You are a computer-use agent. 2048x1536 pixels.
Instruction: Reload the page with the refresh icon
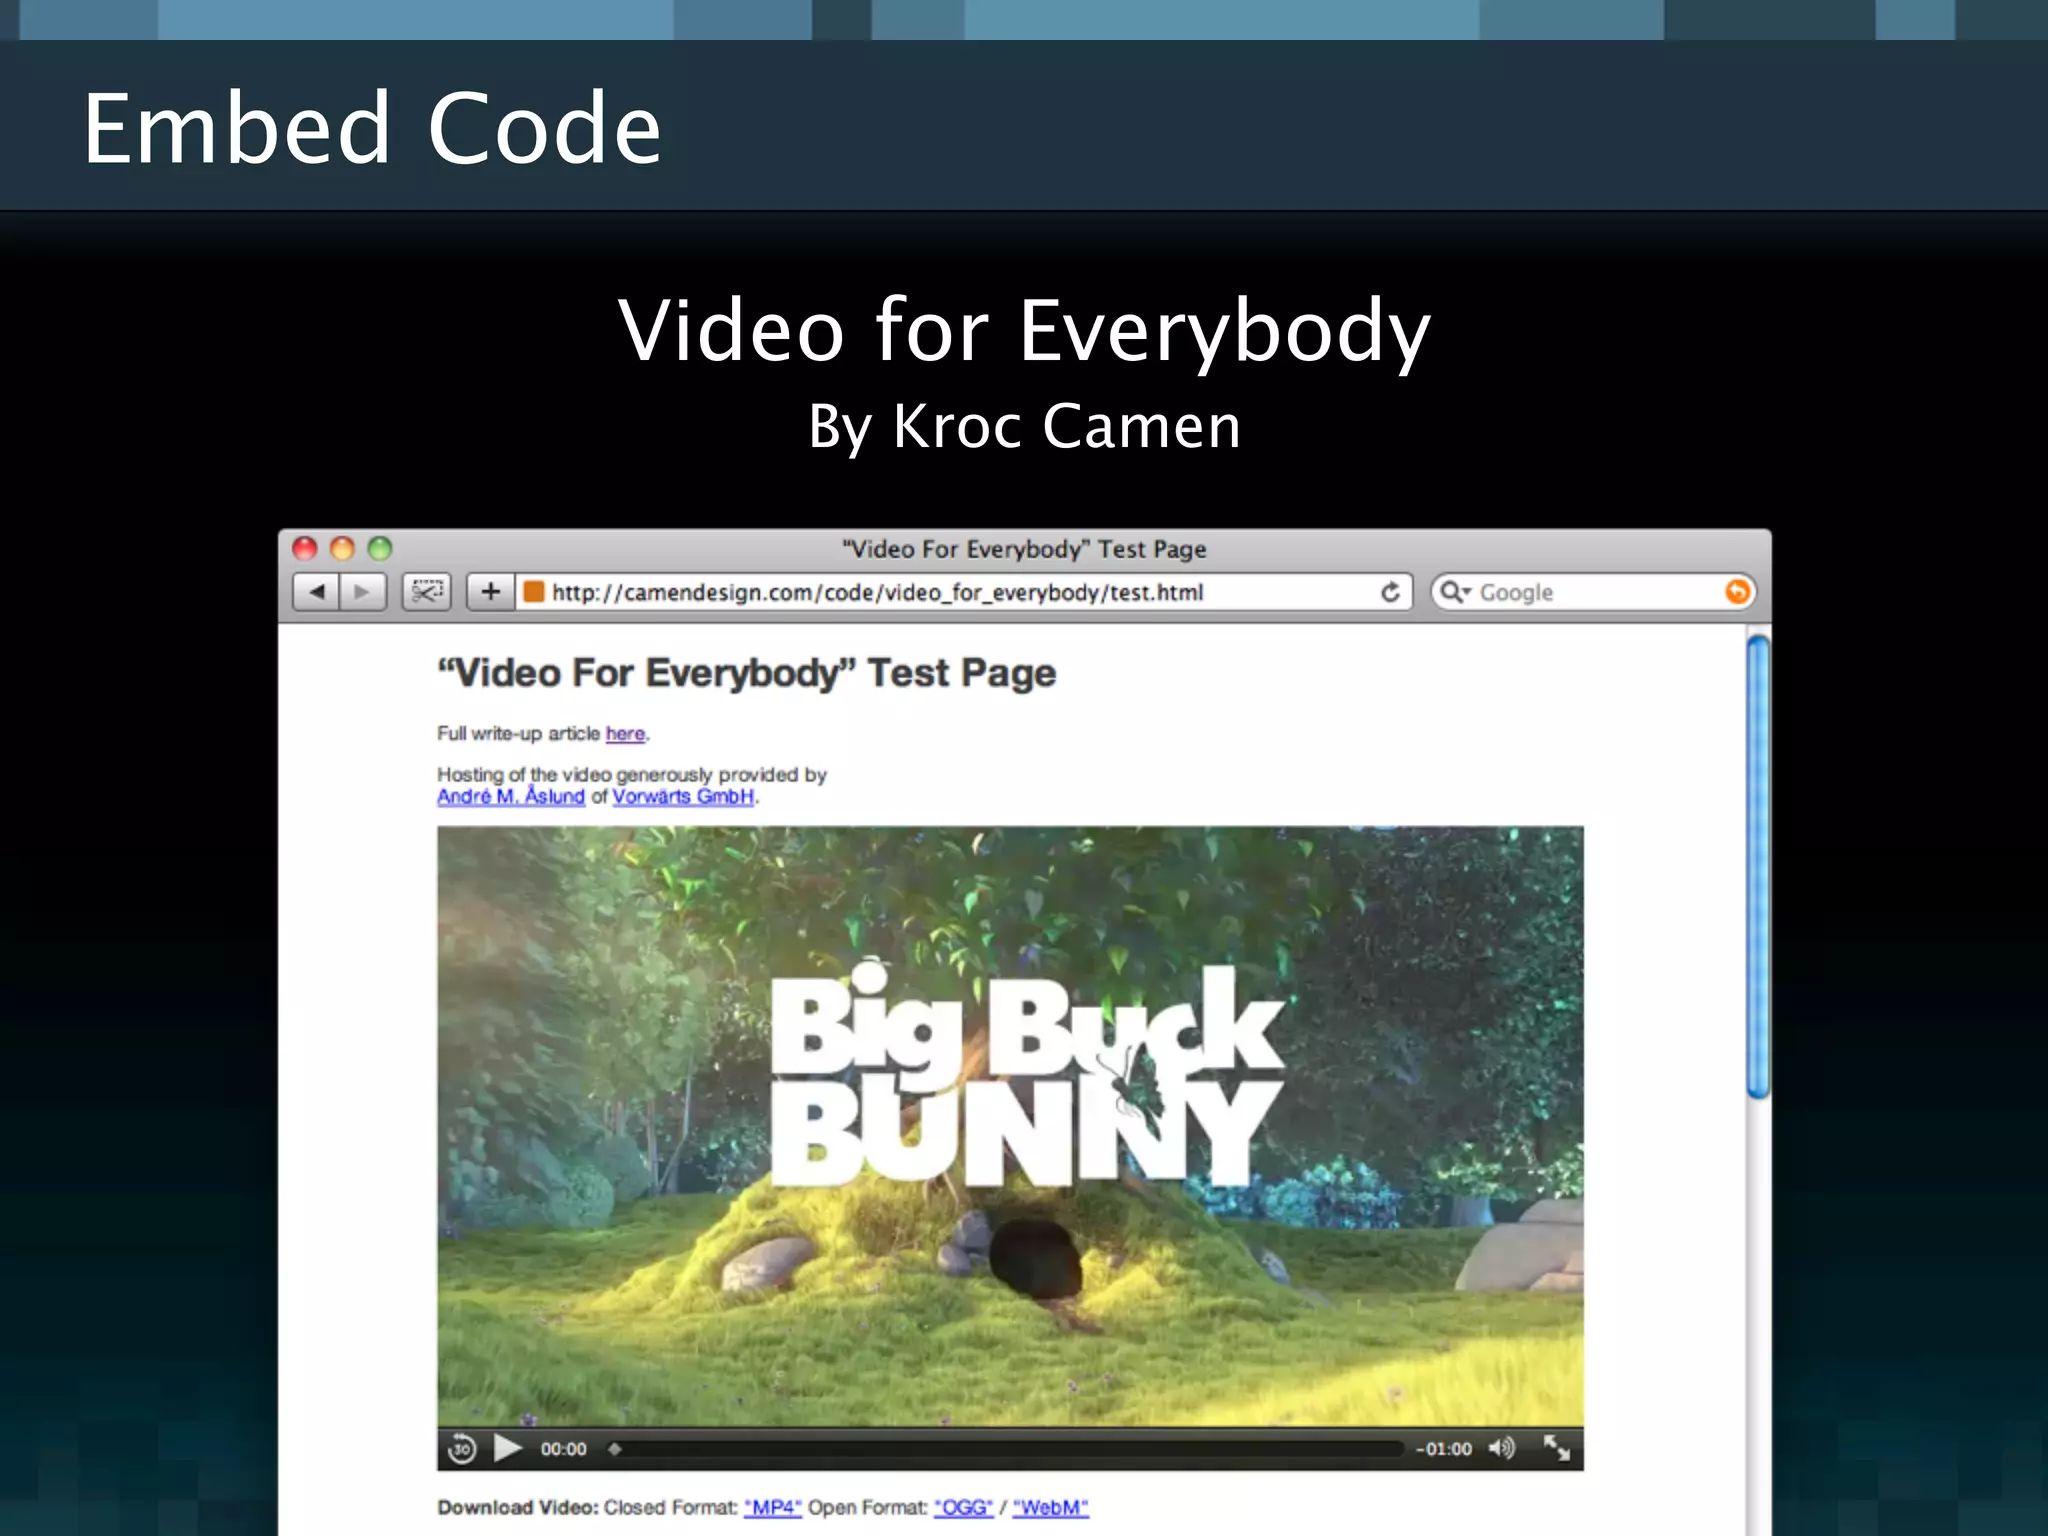tap(1390, 592)
